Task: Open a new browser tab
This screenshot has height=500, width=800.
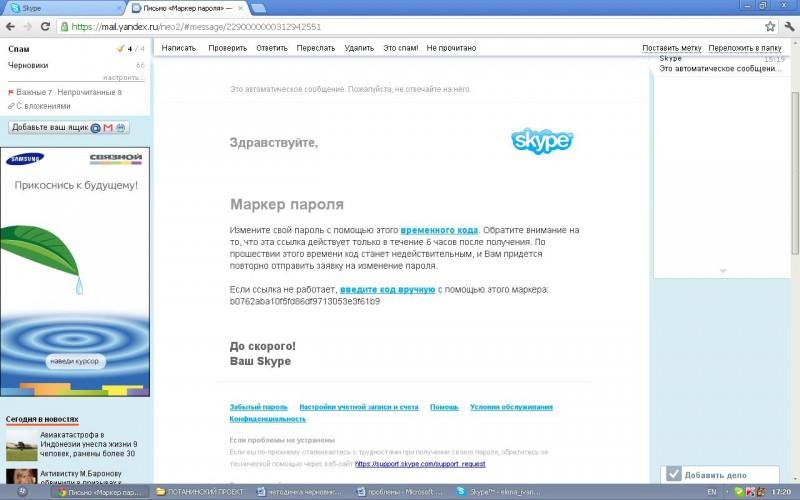Action: 259,8
